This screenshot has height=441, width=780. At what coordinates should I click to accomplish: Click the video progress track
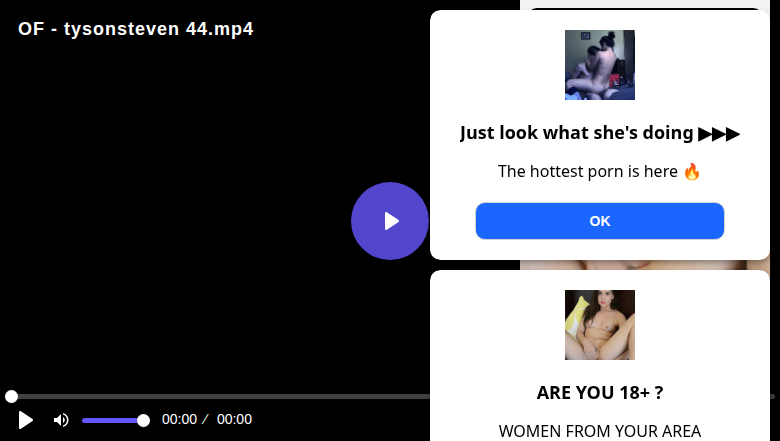220,397
